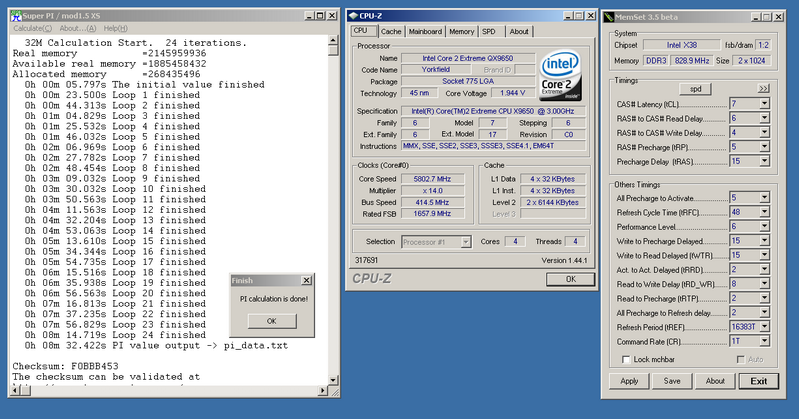Open RAS# Precharge (tRP) dropdown
The height and width of the screenshot is (419, 799).
click(764, 147)
